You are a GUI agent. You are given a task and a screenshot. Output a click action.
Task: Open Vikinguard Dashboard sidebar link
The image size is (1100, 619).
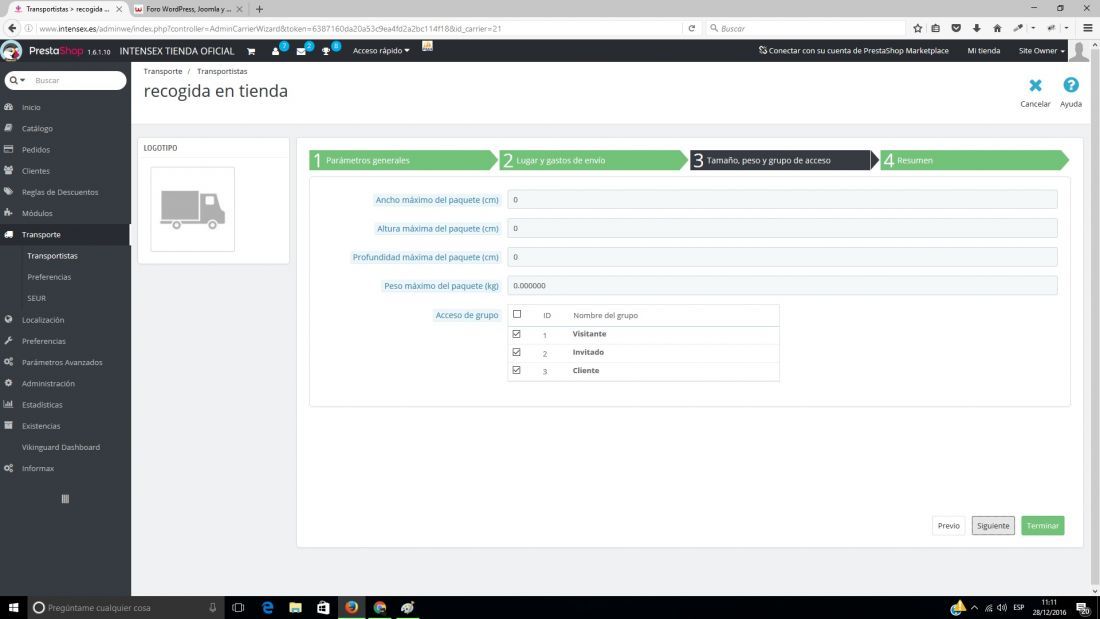point(60,448)
